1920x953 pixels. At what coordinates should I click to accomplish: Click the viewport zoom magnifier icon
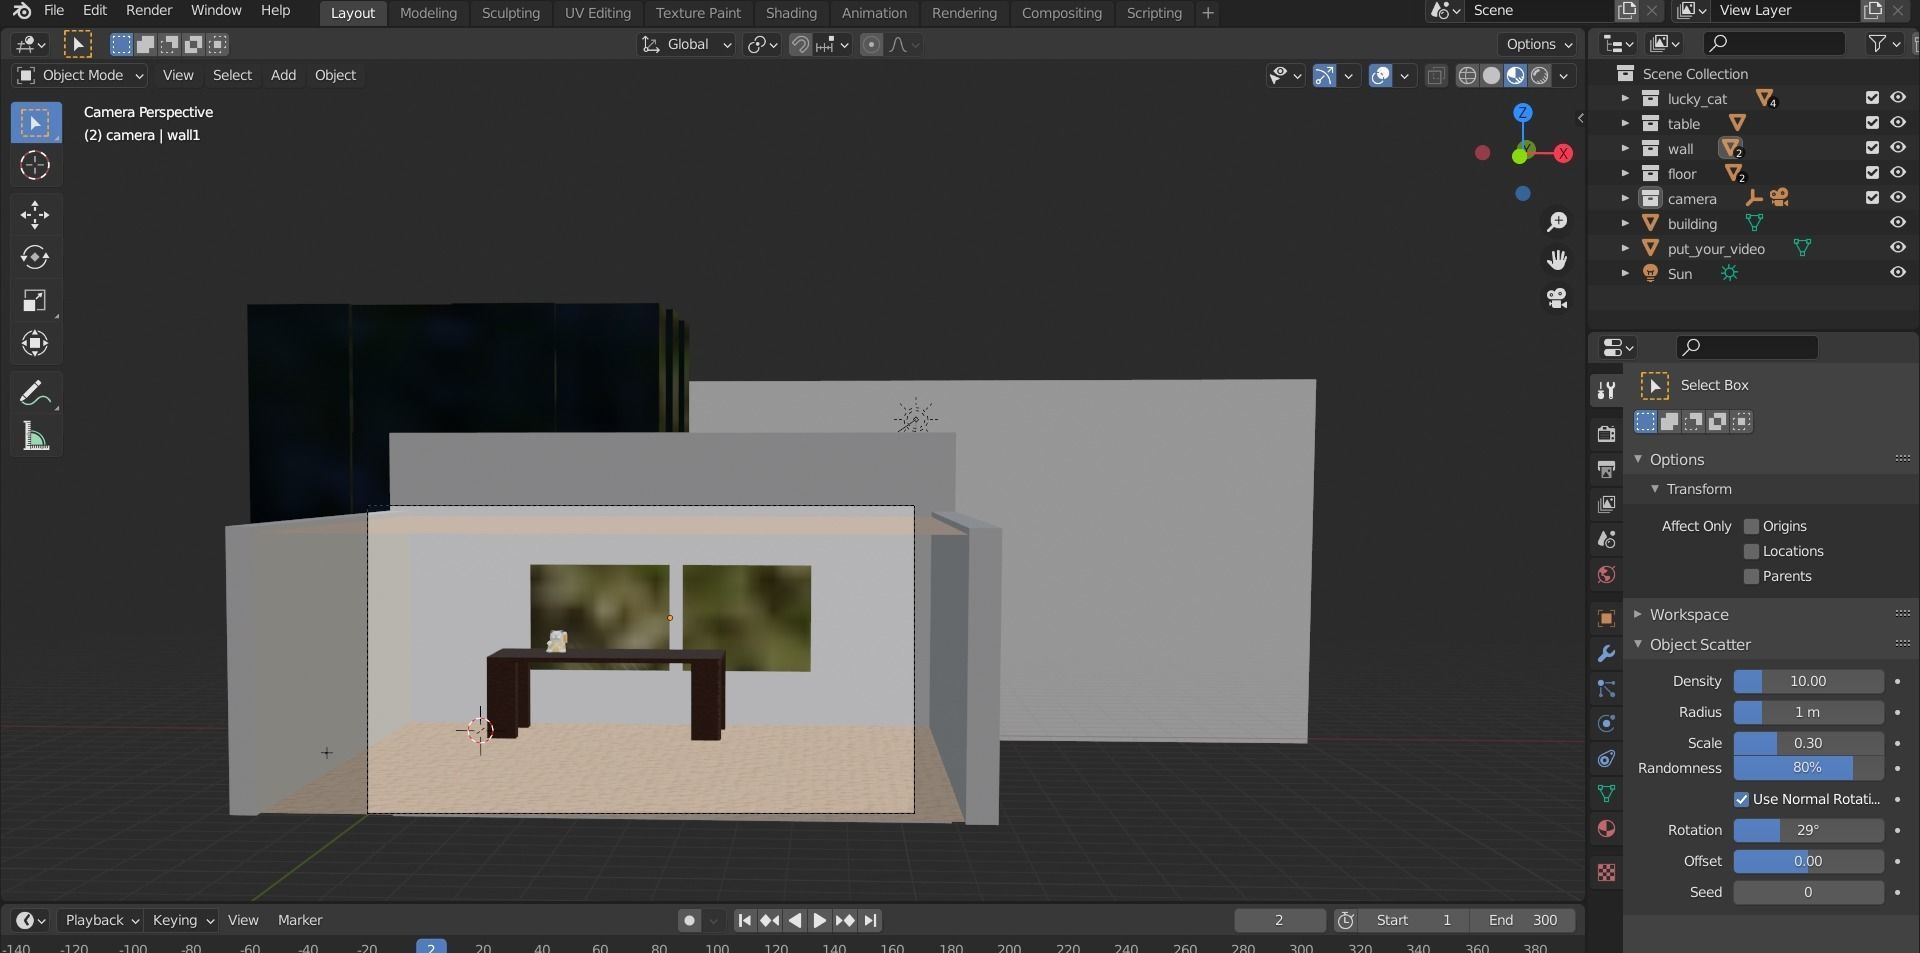point(1557,222)
